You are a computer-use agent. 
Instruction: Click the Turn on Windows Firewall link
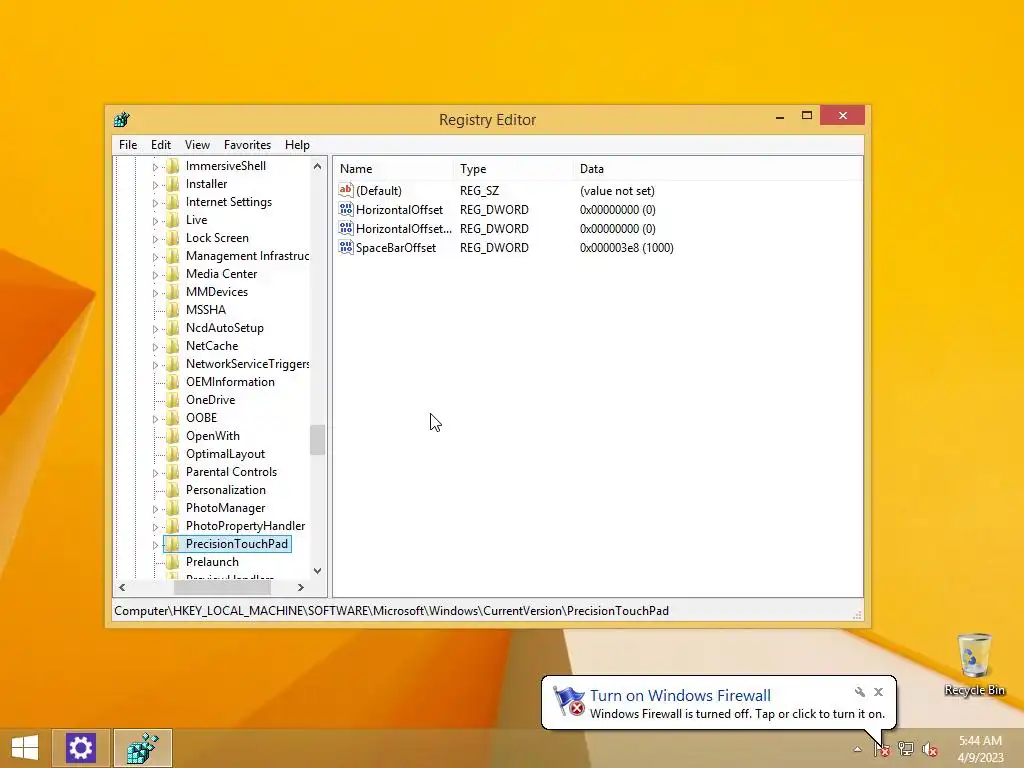pyautogui.click(x=680, y=696)
